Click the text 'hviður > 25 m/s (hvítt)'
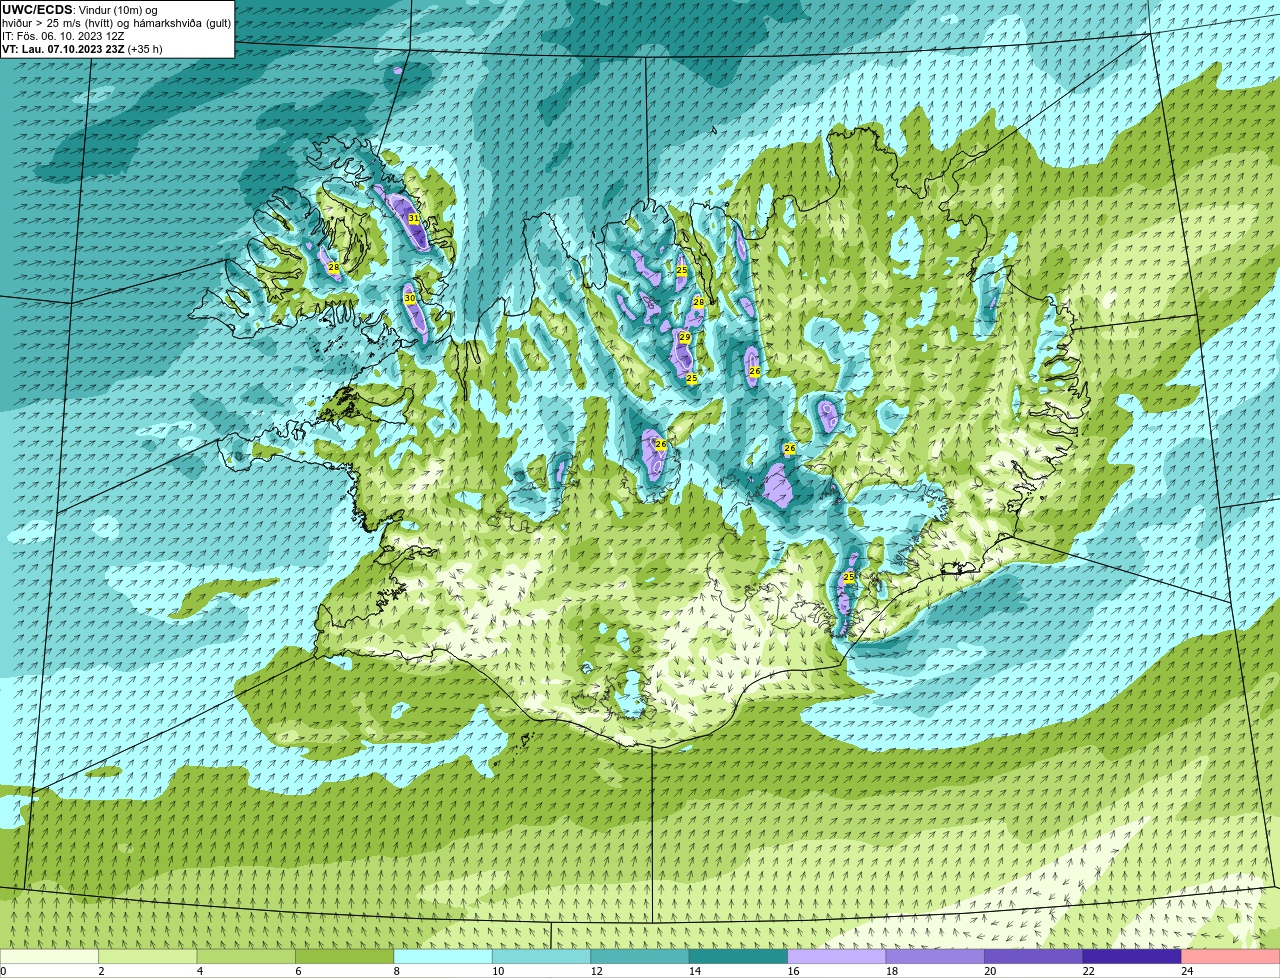The height and width of the screenshot is (978, 1280). click(x=58, y=23)
